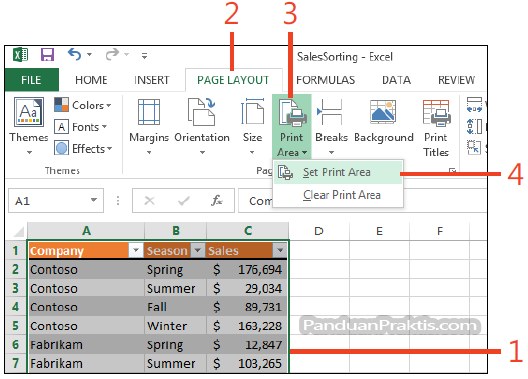This screenshot has height=379, width=528.
Task: Click the sales value 29,034
Action: click(x=247, y=288)
